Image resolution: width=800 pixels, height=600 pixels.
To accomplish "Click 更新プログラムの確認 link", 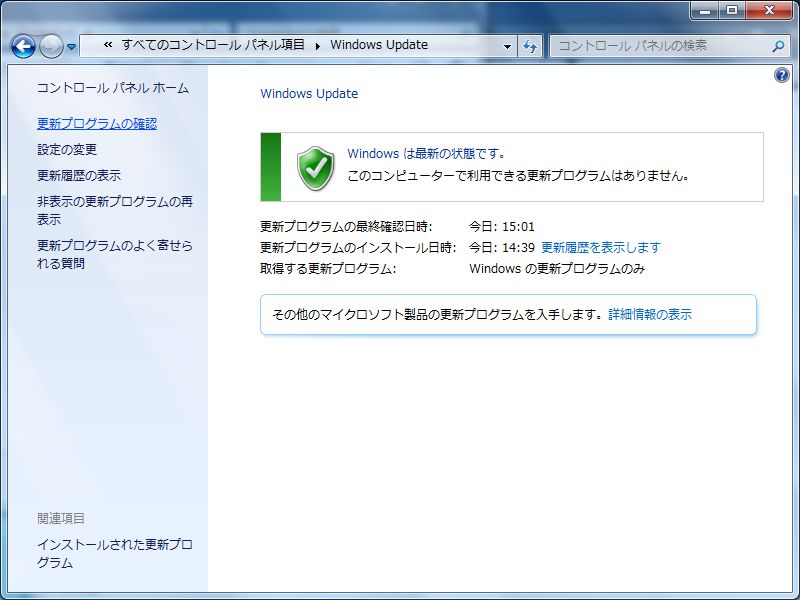I will [x=97, y=123].
